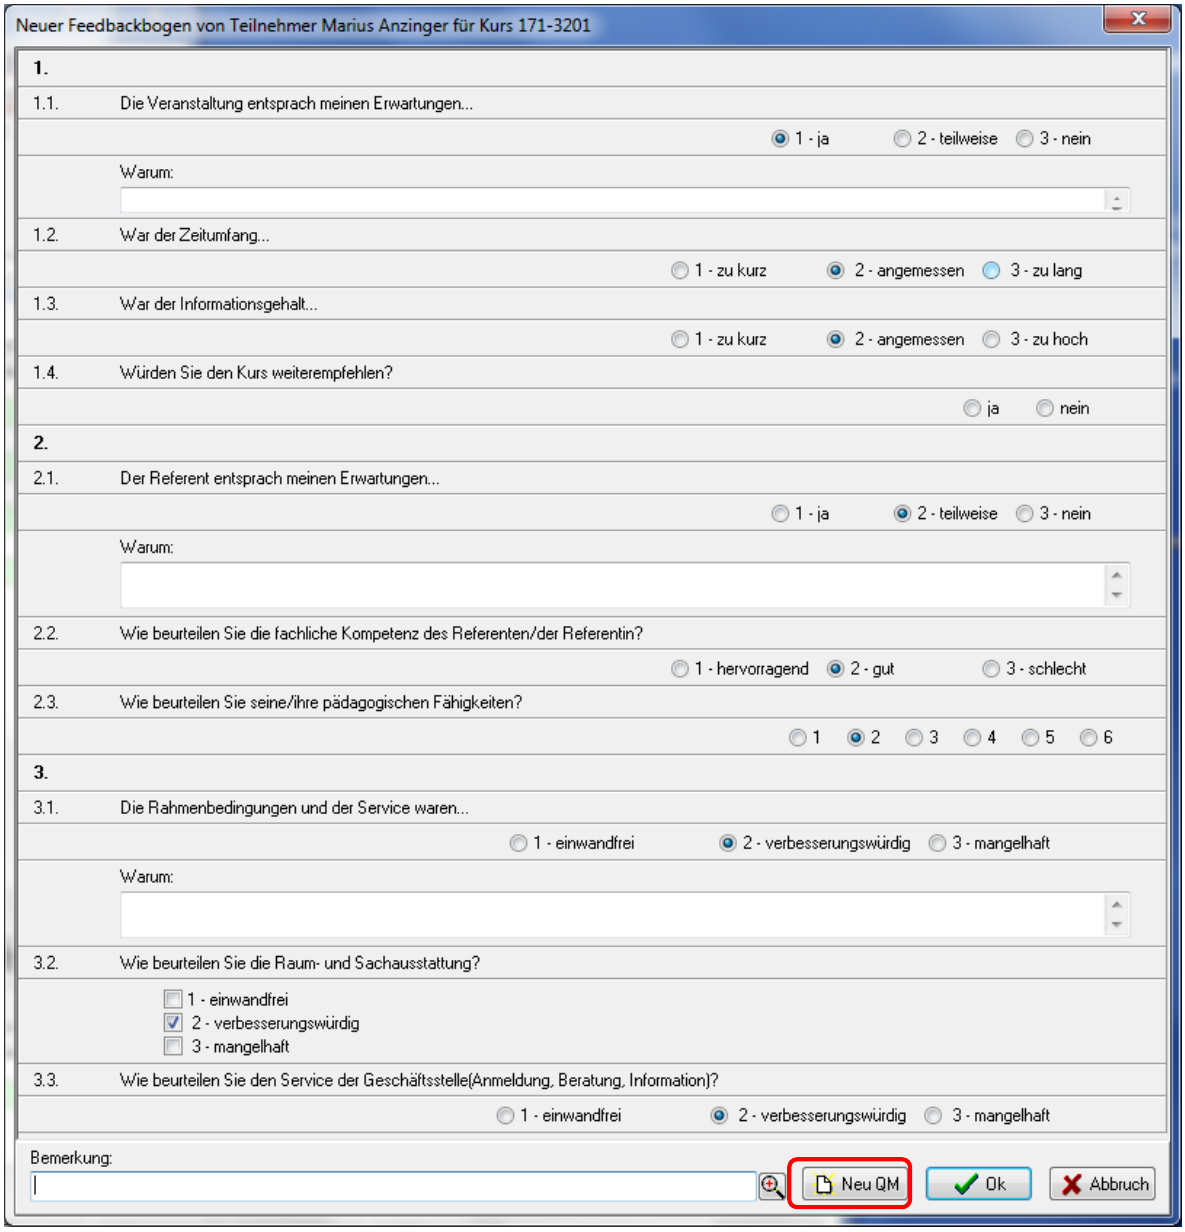Open the magnifier icon beside Bemerkung field
1185x1232 pixels.
tap(771, 1186)
